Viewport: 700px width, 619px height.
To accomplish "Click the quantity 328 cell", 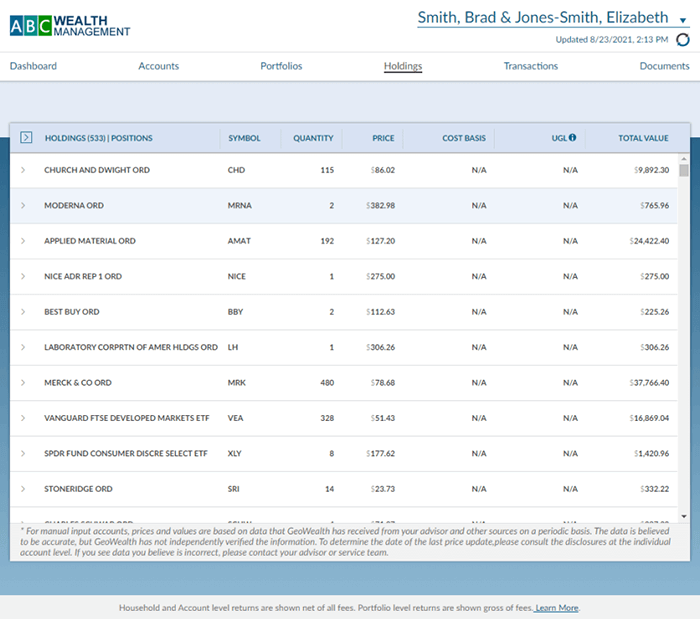I will coord(327,418).
